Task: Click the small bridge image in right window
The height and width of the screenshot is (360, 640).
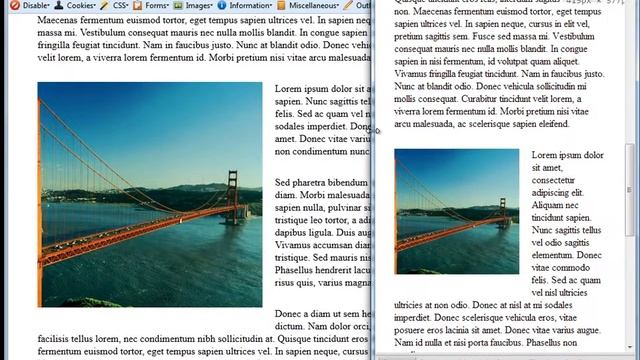Action: click(457, 211)
